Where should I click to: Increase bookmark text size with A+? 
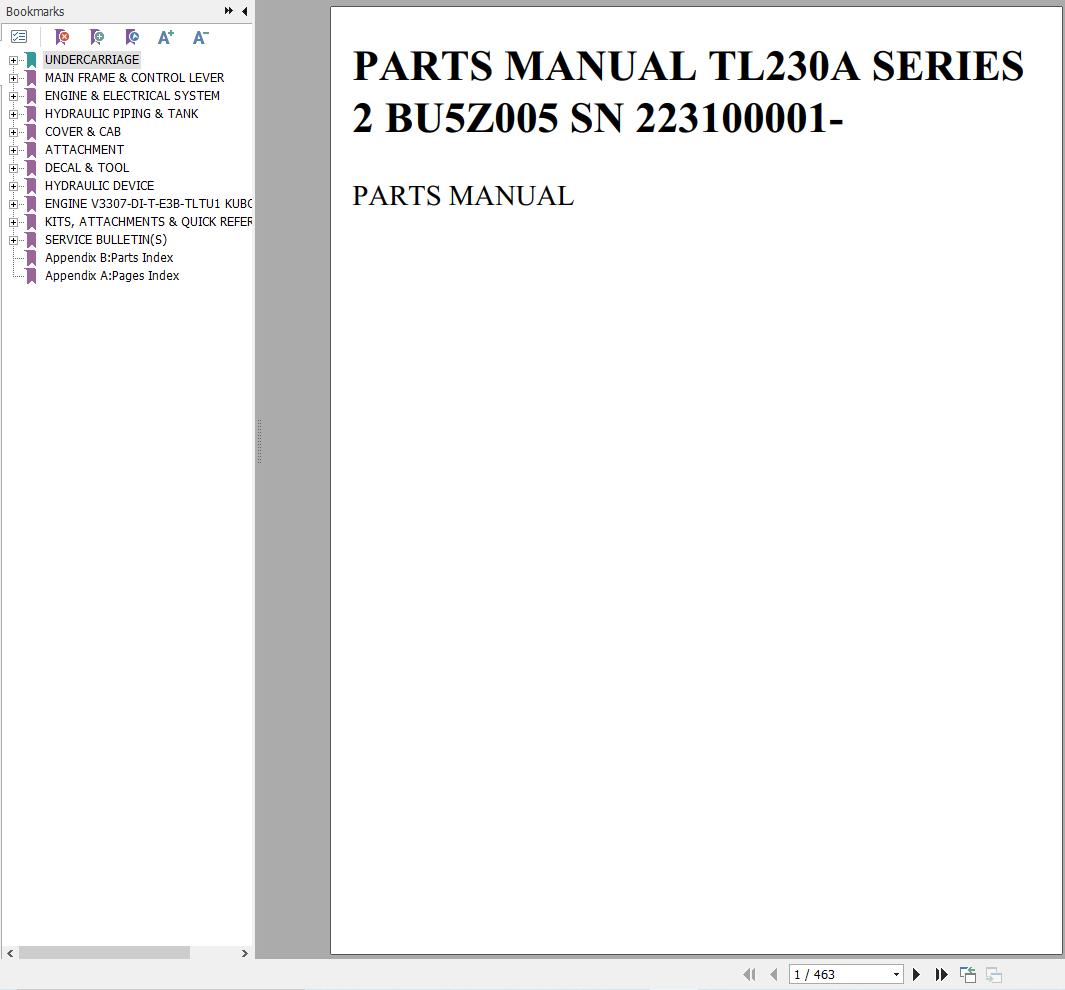pyautogui.click(x=166, y=37)
